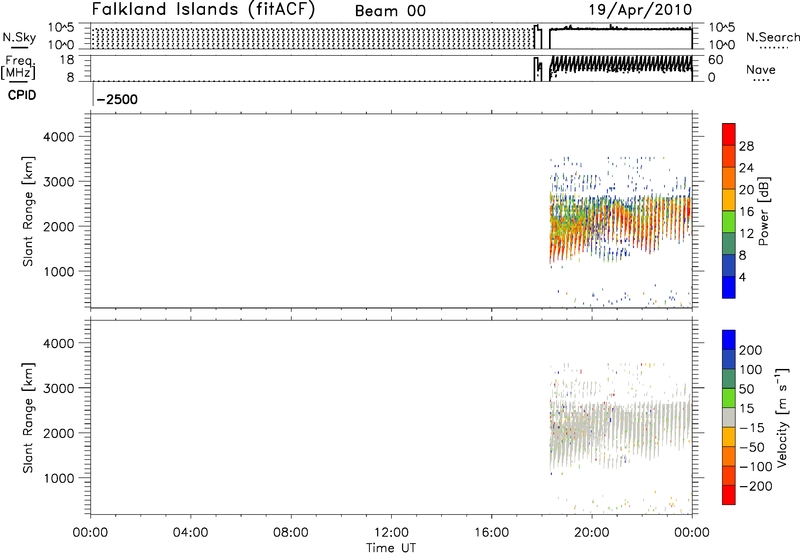The height and width of the screenshot is (554, 800).
Task: Click the '18' tick on Freq axis
Action: point(67,60)
